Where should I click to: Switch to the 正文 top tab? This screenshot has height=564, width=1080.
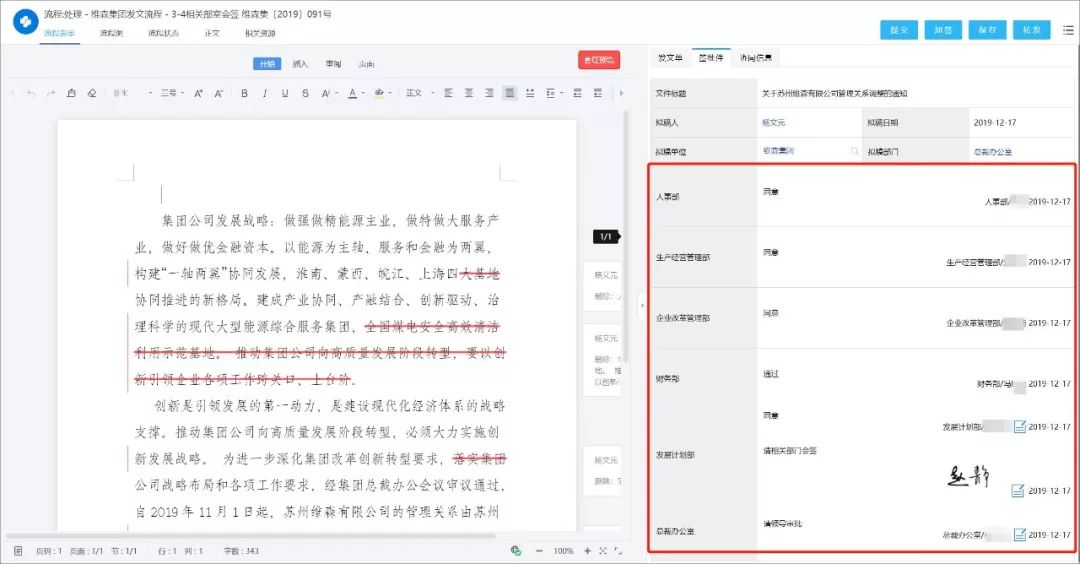(x=211, y=33)
